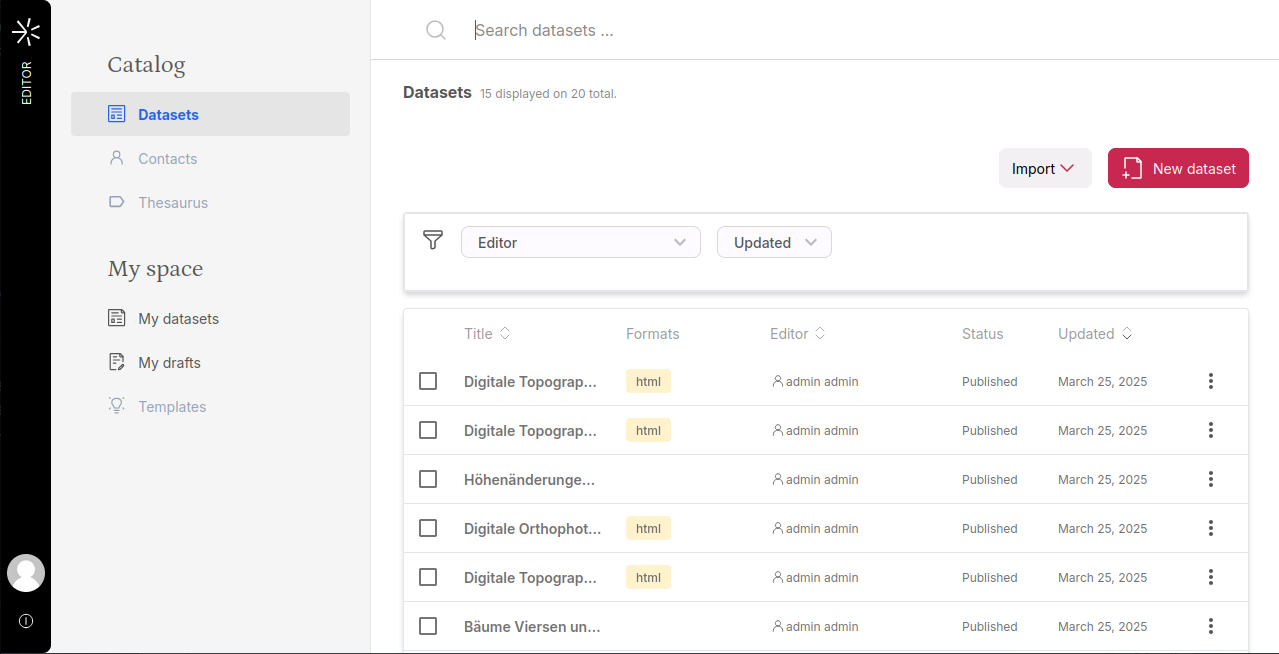Open three-dot menu for Digitale Orthophot row
The height and width of the screenshot is (654, 1279).
tap(1210, 528)
